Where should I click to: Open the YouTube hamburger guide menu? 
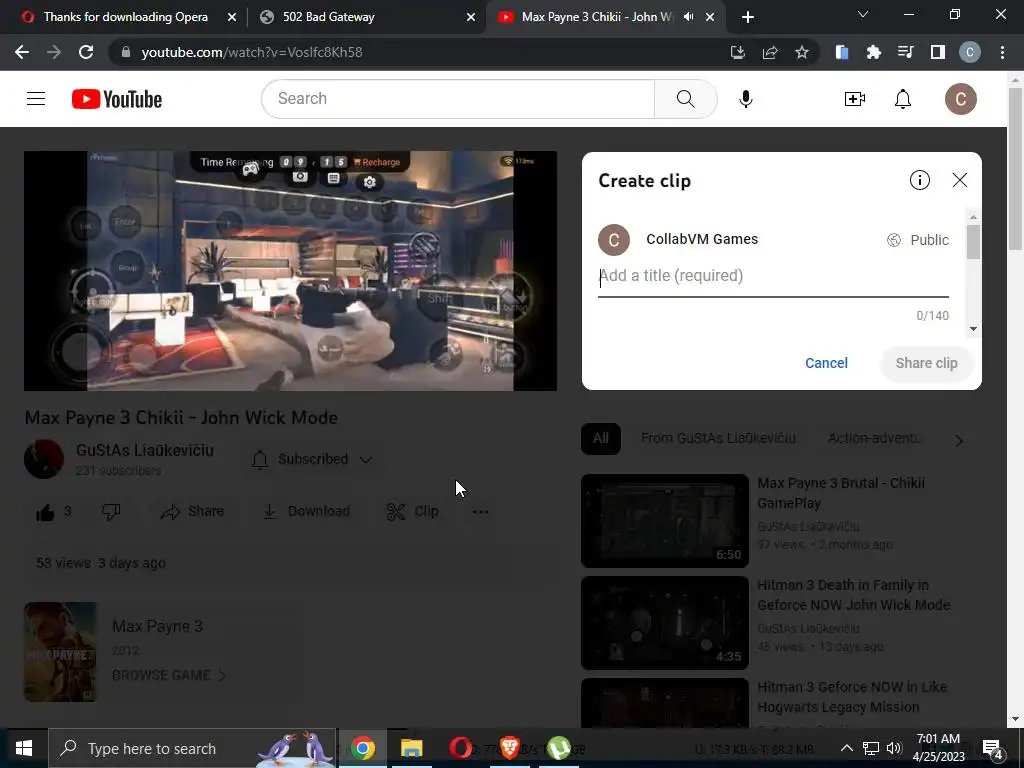36,99
